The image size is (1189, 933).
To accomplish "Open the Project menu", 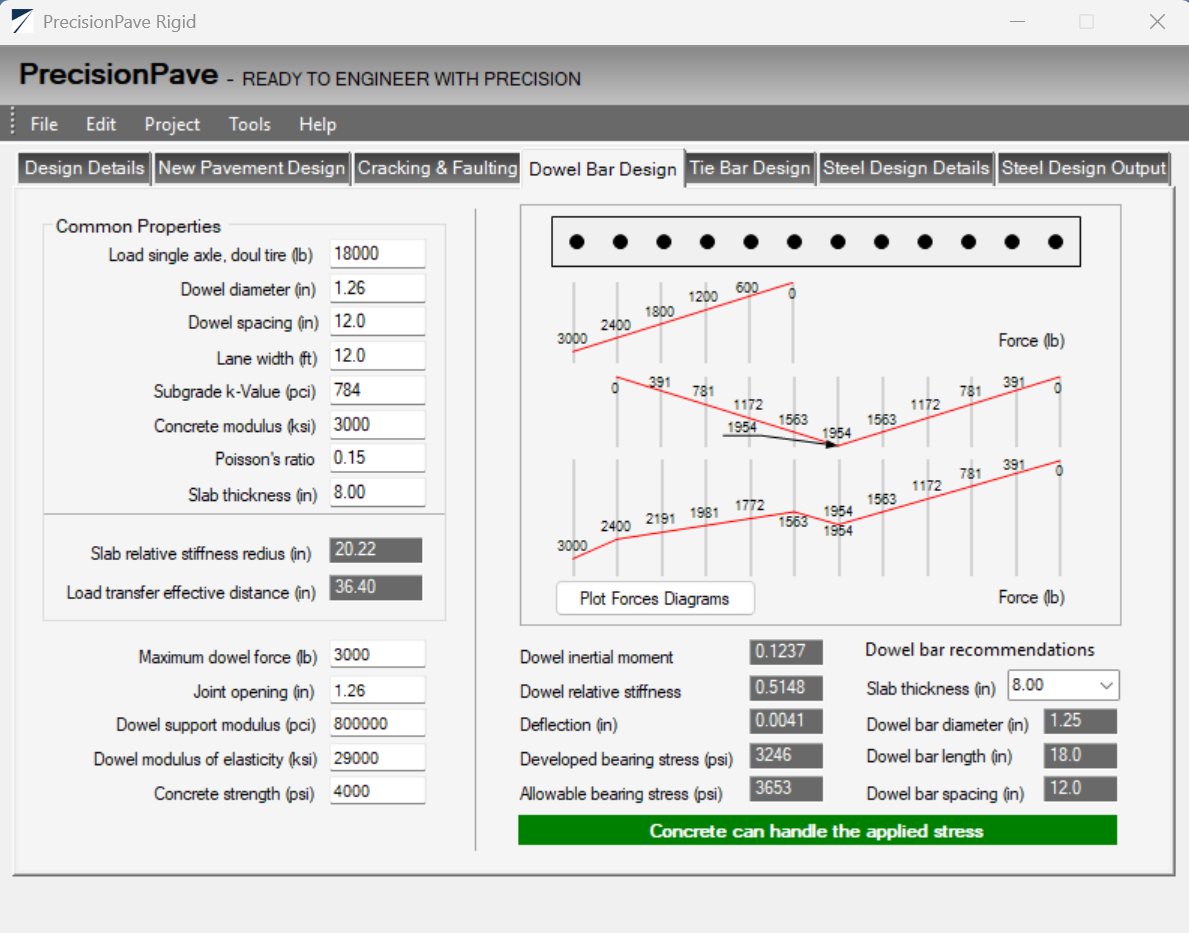I will [x=172, y=124].
